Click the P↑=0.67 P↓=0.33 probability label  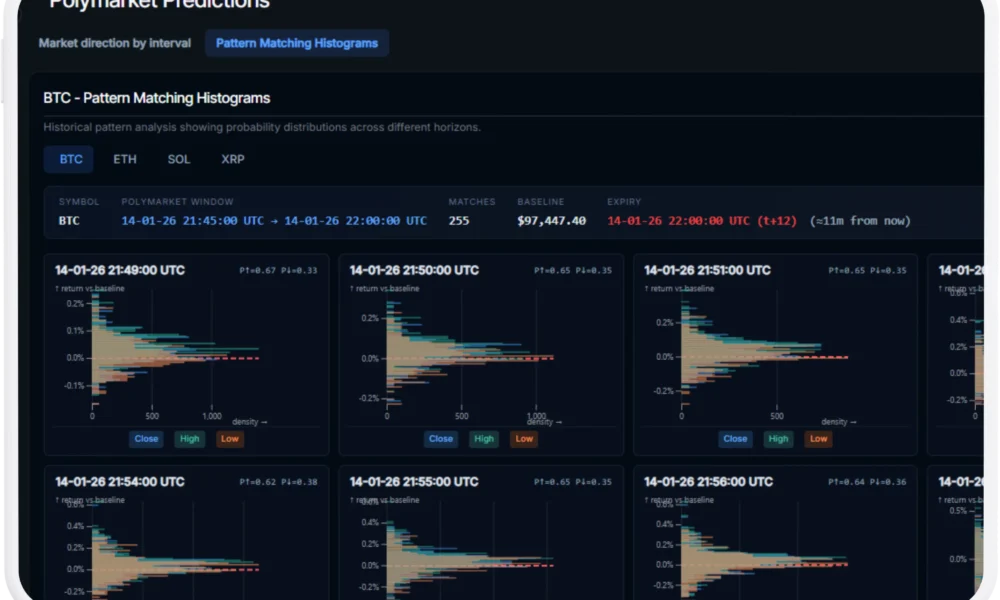point(278,270)
